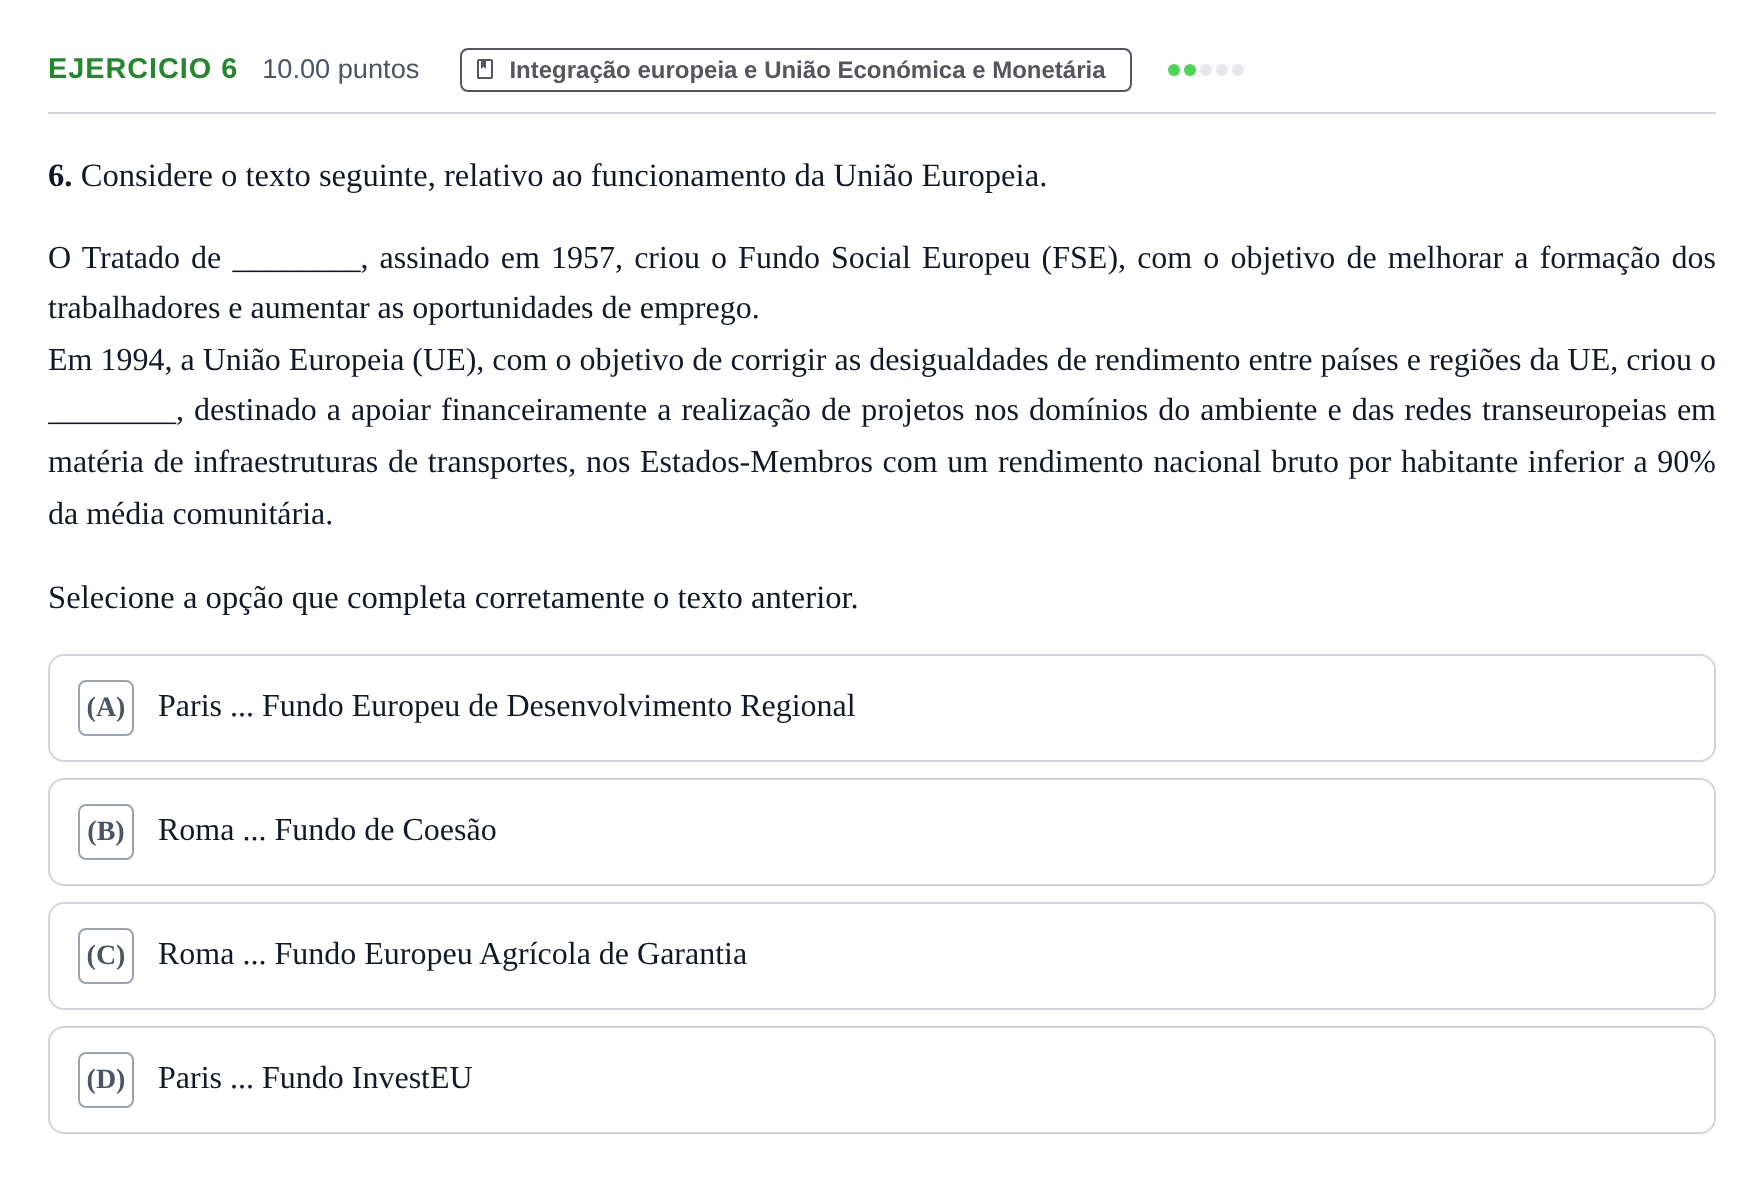
Task: Click the question prompt 'Considere o texto seguinte'
Action: point(547,176)
